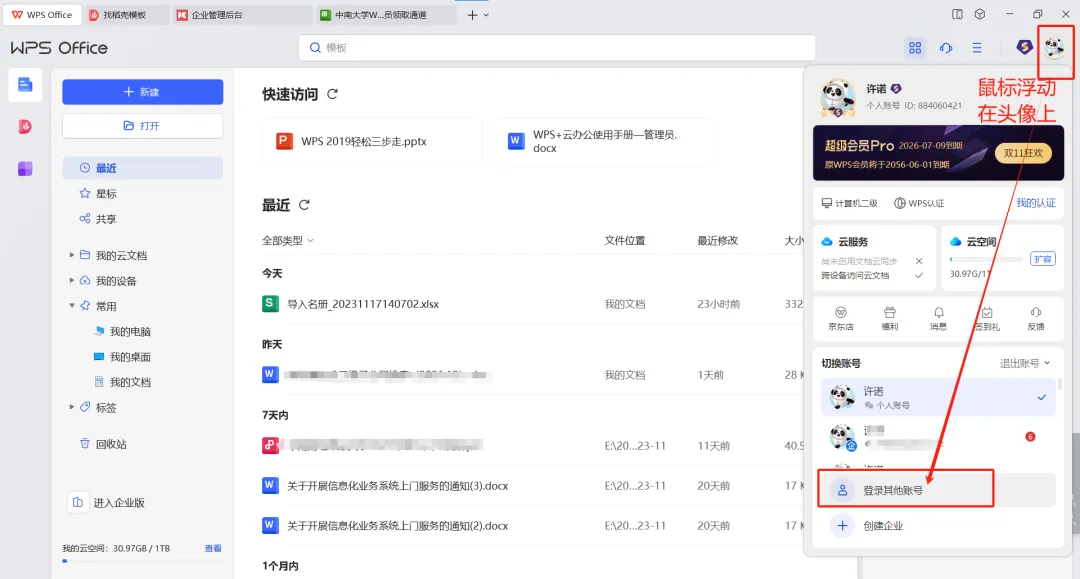Viewport: 1080px width, 579px height.
Task: Click the 扩容 button in 云空间
Action: point(1043,259)
